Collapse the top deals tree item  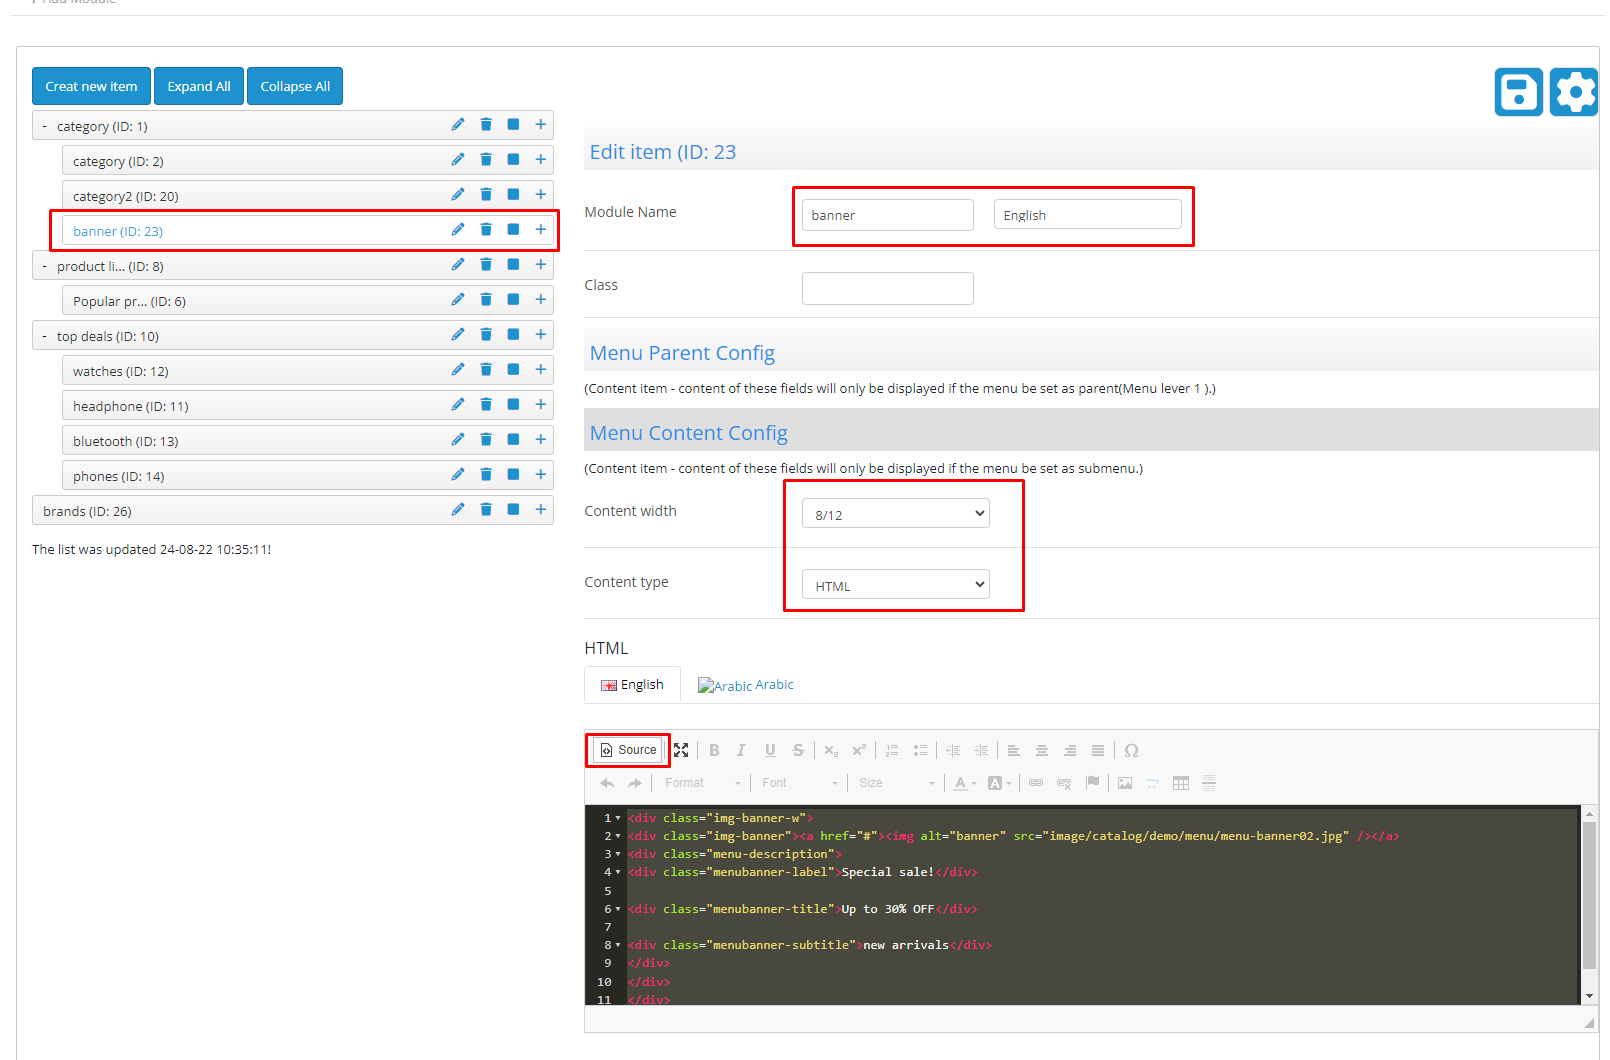pos(44,336)
